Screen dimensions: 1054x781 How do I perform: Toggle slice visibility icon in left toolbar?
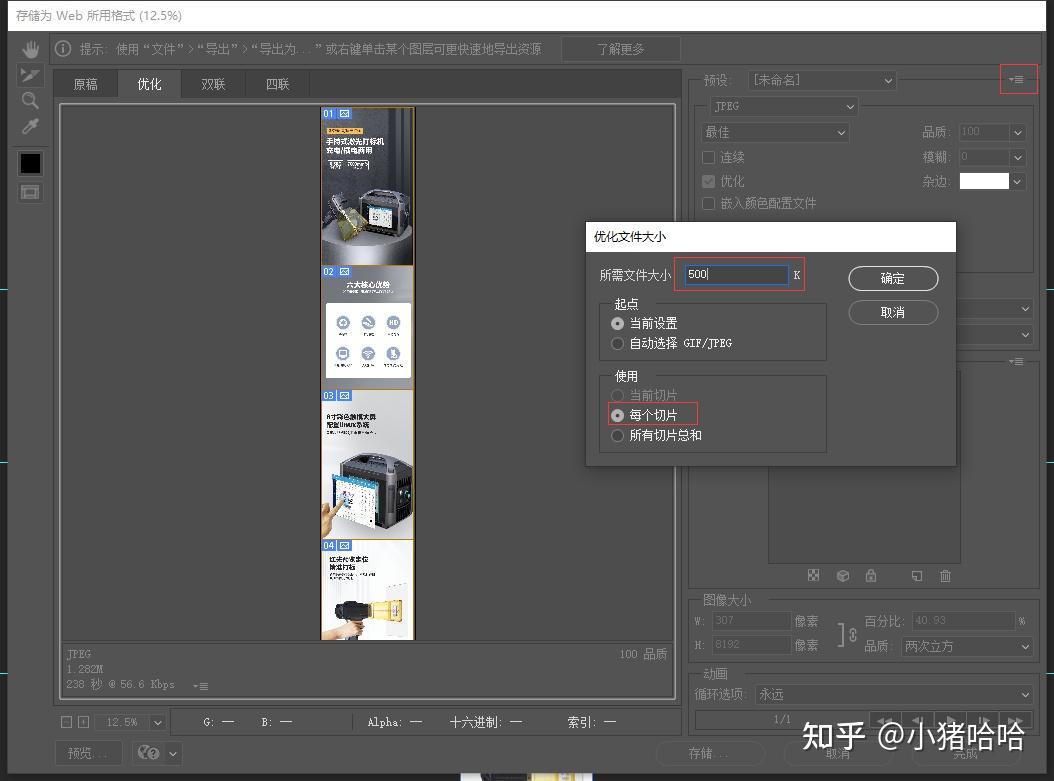(x=30, y=193)
